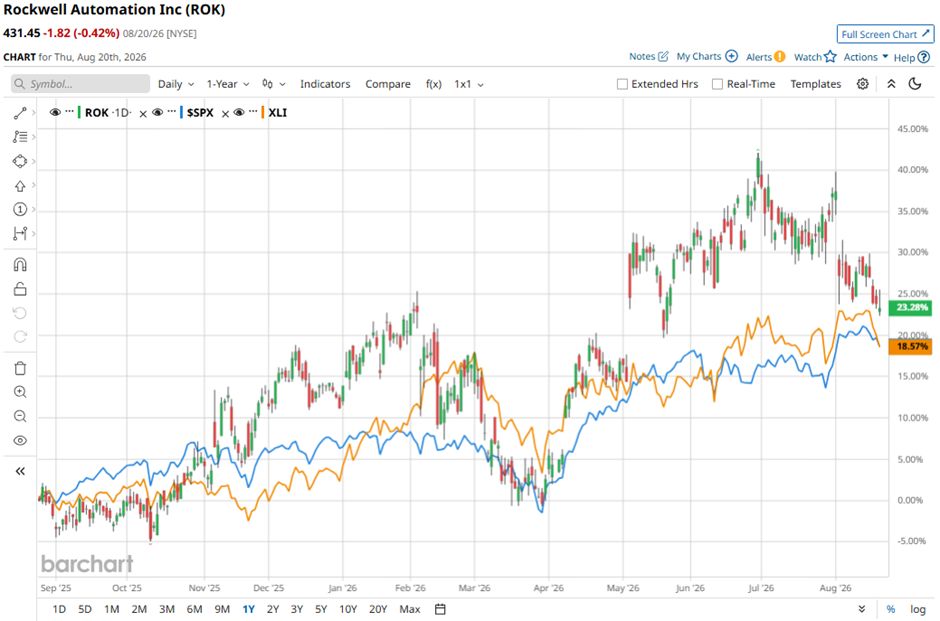The width and height of the screenshot is (940, 621).
Task: Open the Templates menu
Action: pos(815,84)
